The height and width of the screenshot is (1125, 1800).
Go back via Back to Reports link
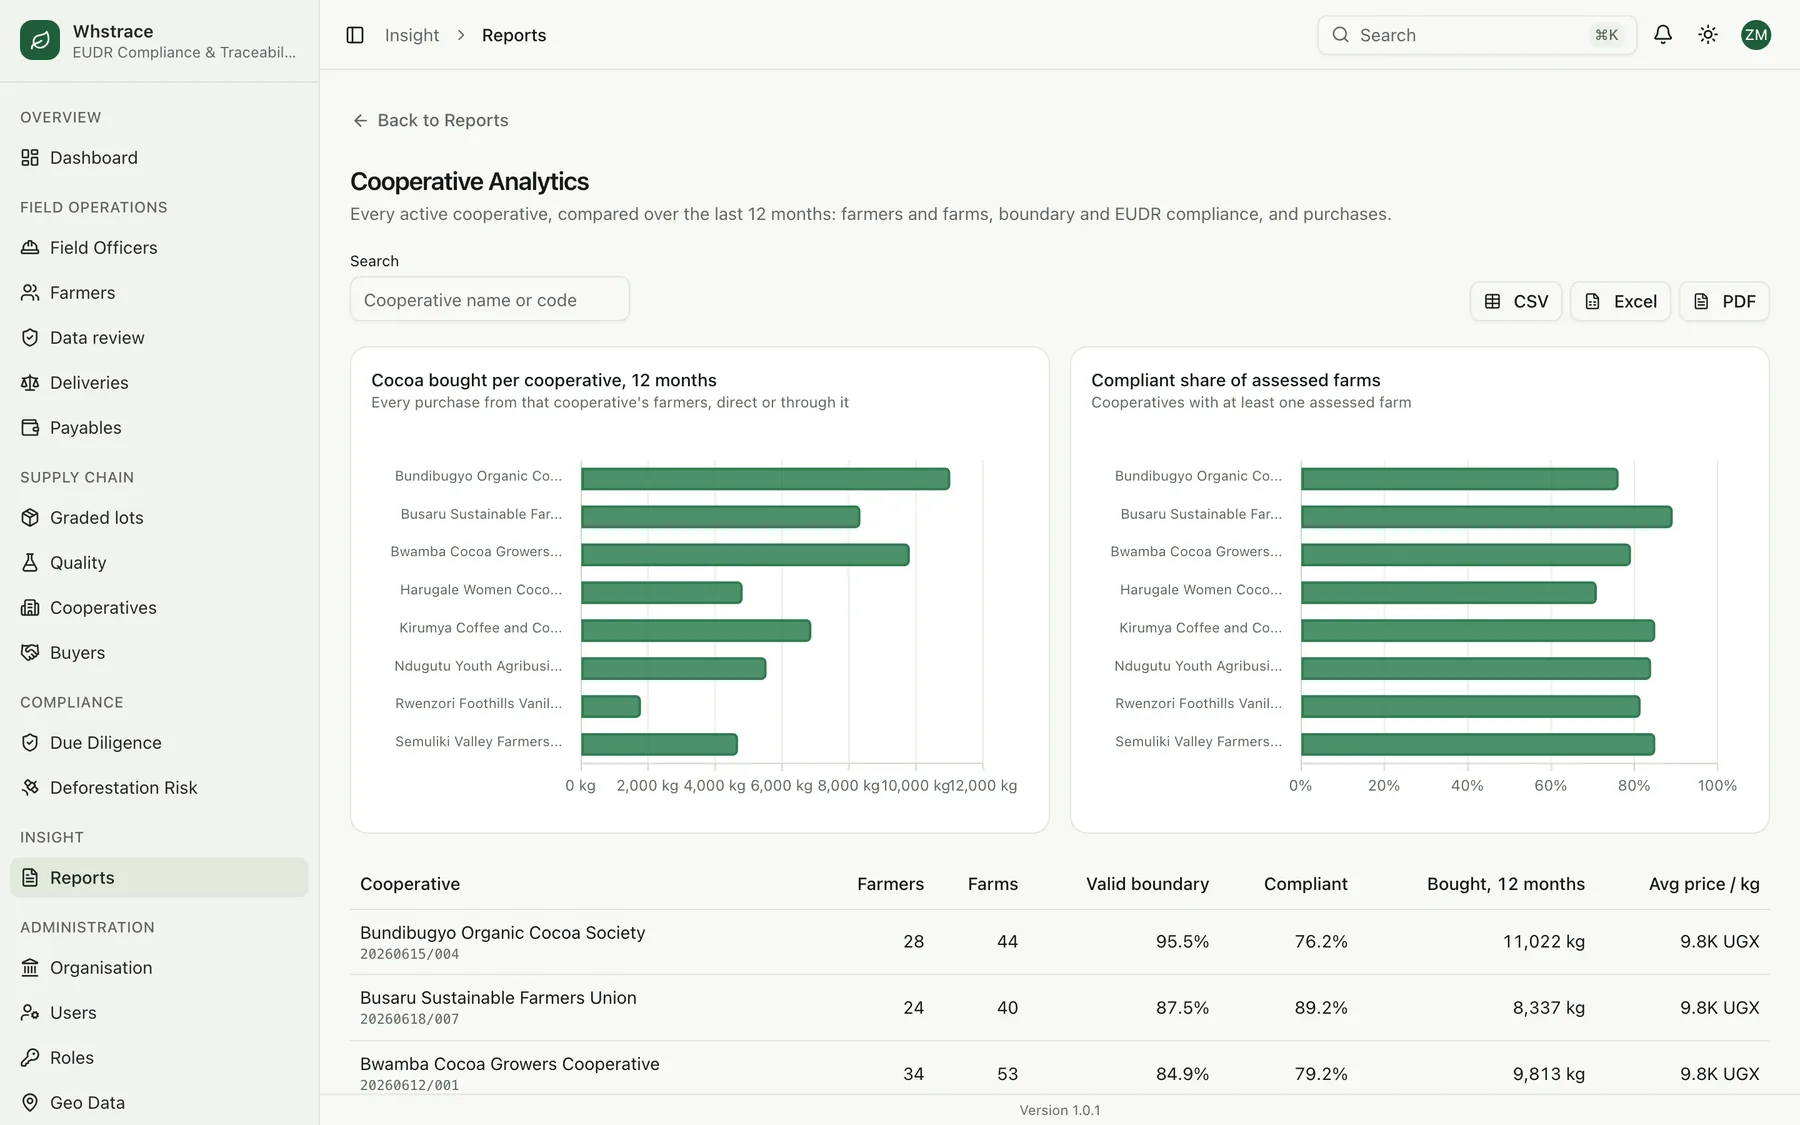pos(431,120)
